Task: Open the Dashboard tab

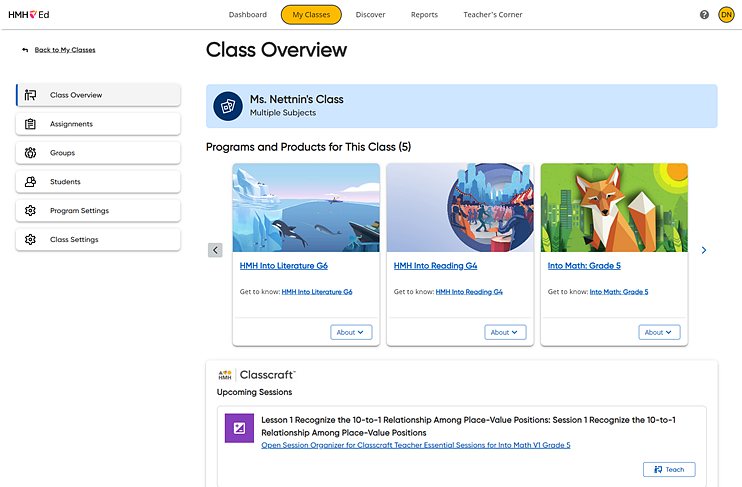Action: pyautogui.click(x=247, y=15)
